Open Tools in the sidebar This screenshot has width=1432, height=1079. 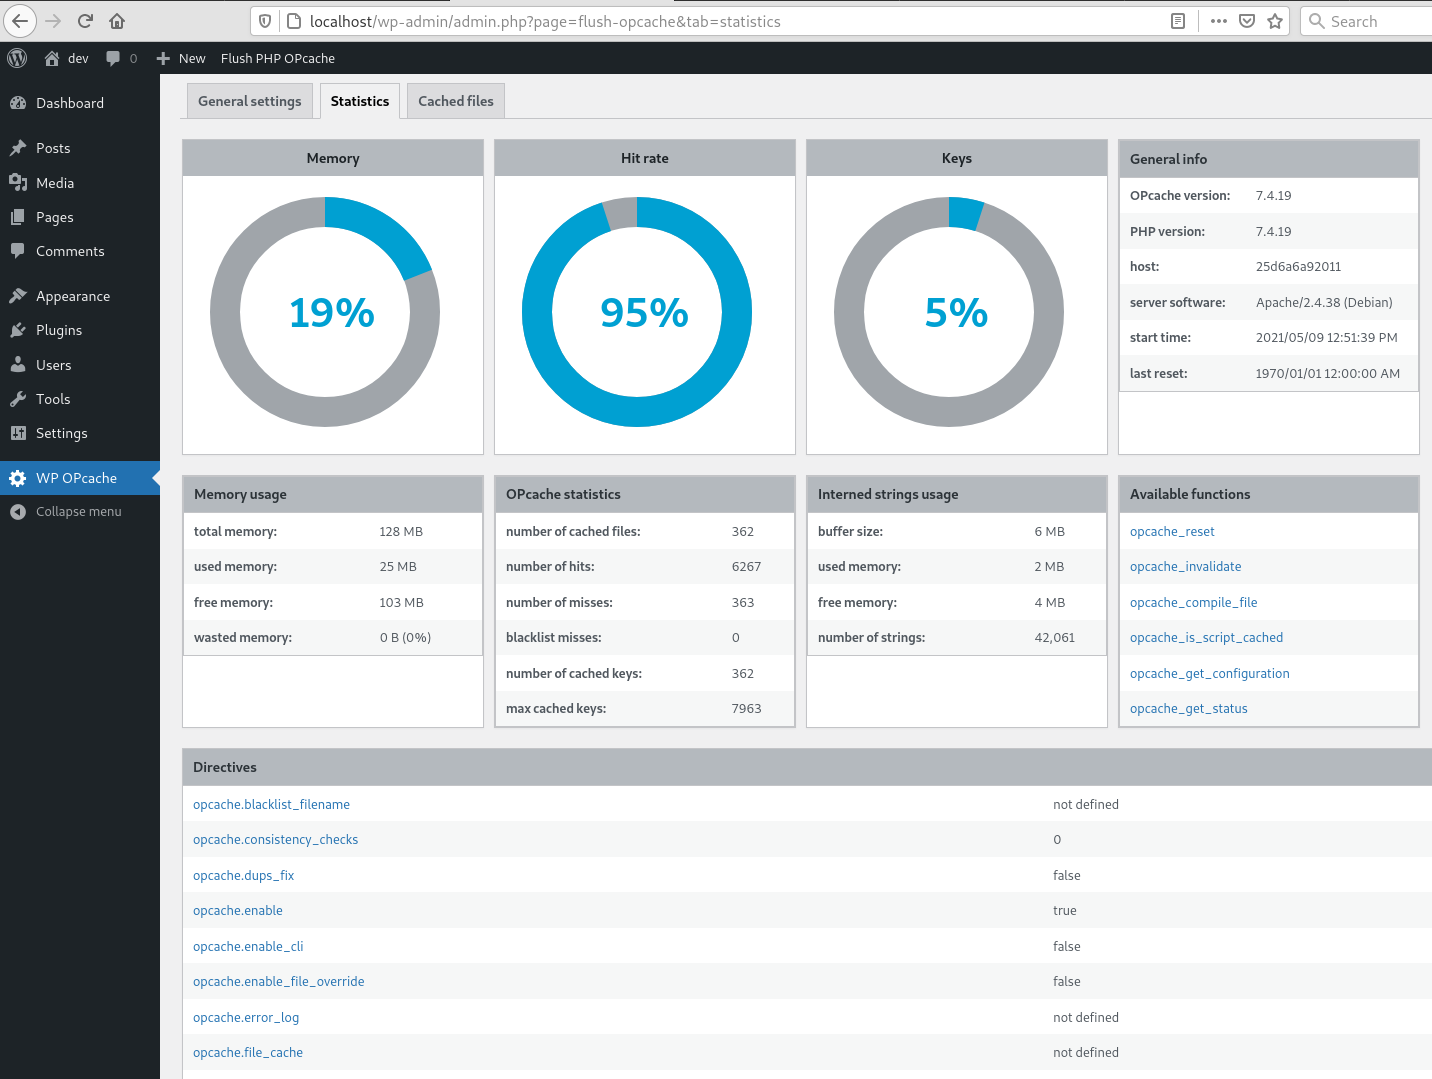coord(80,399)
